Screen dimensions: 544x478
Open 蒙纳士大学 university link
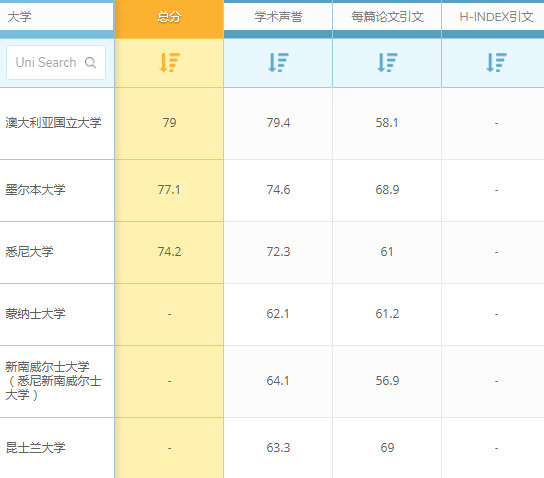(x=35, y=314)
